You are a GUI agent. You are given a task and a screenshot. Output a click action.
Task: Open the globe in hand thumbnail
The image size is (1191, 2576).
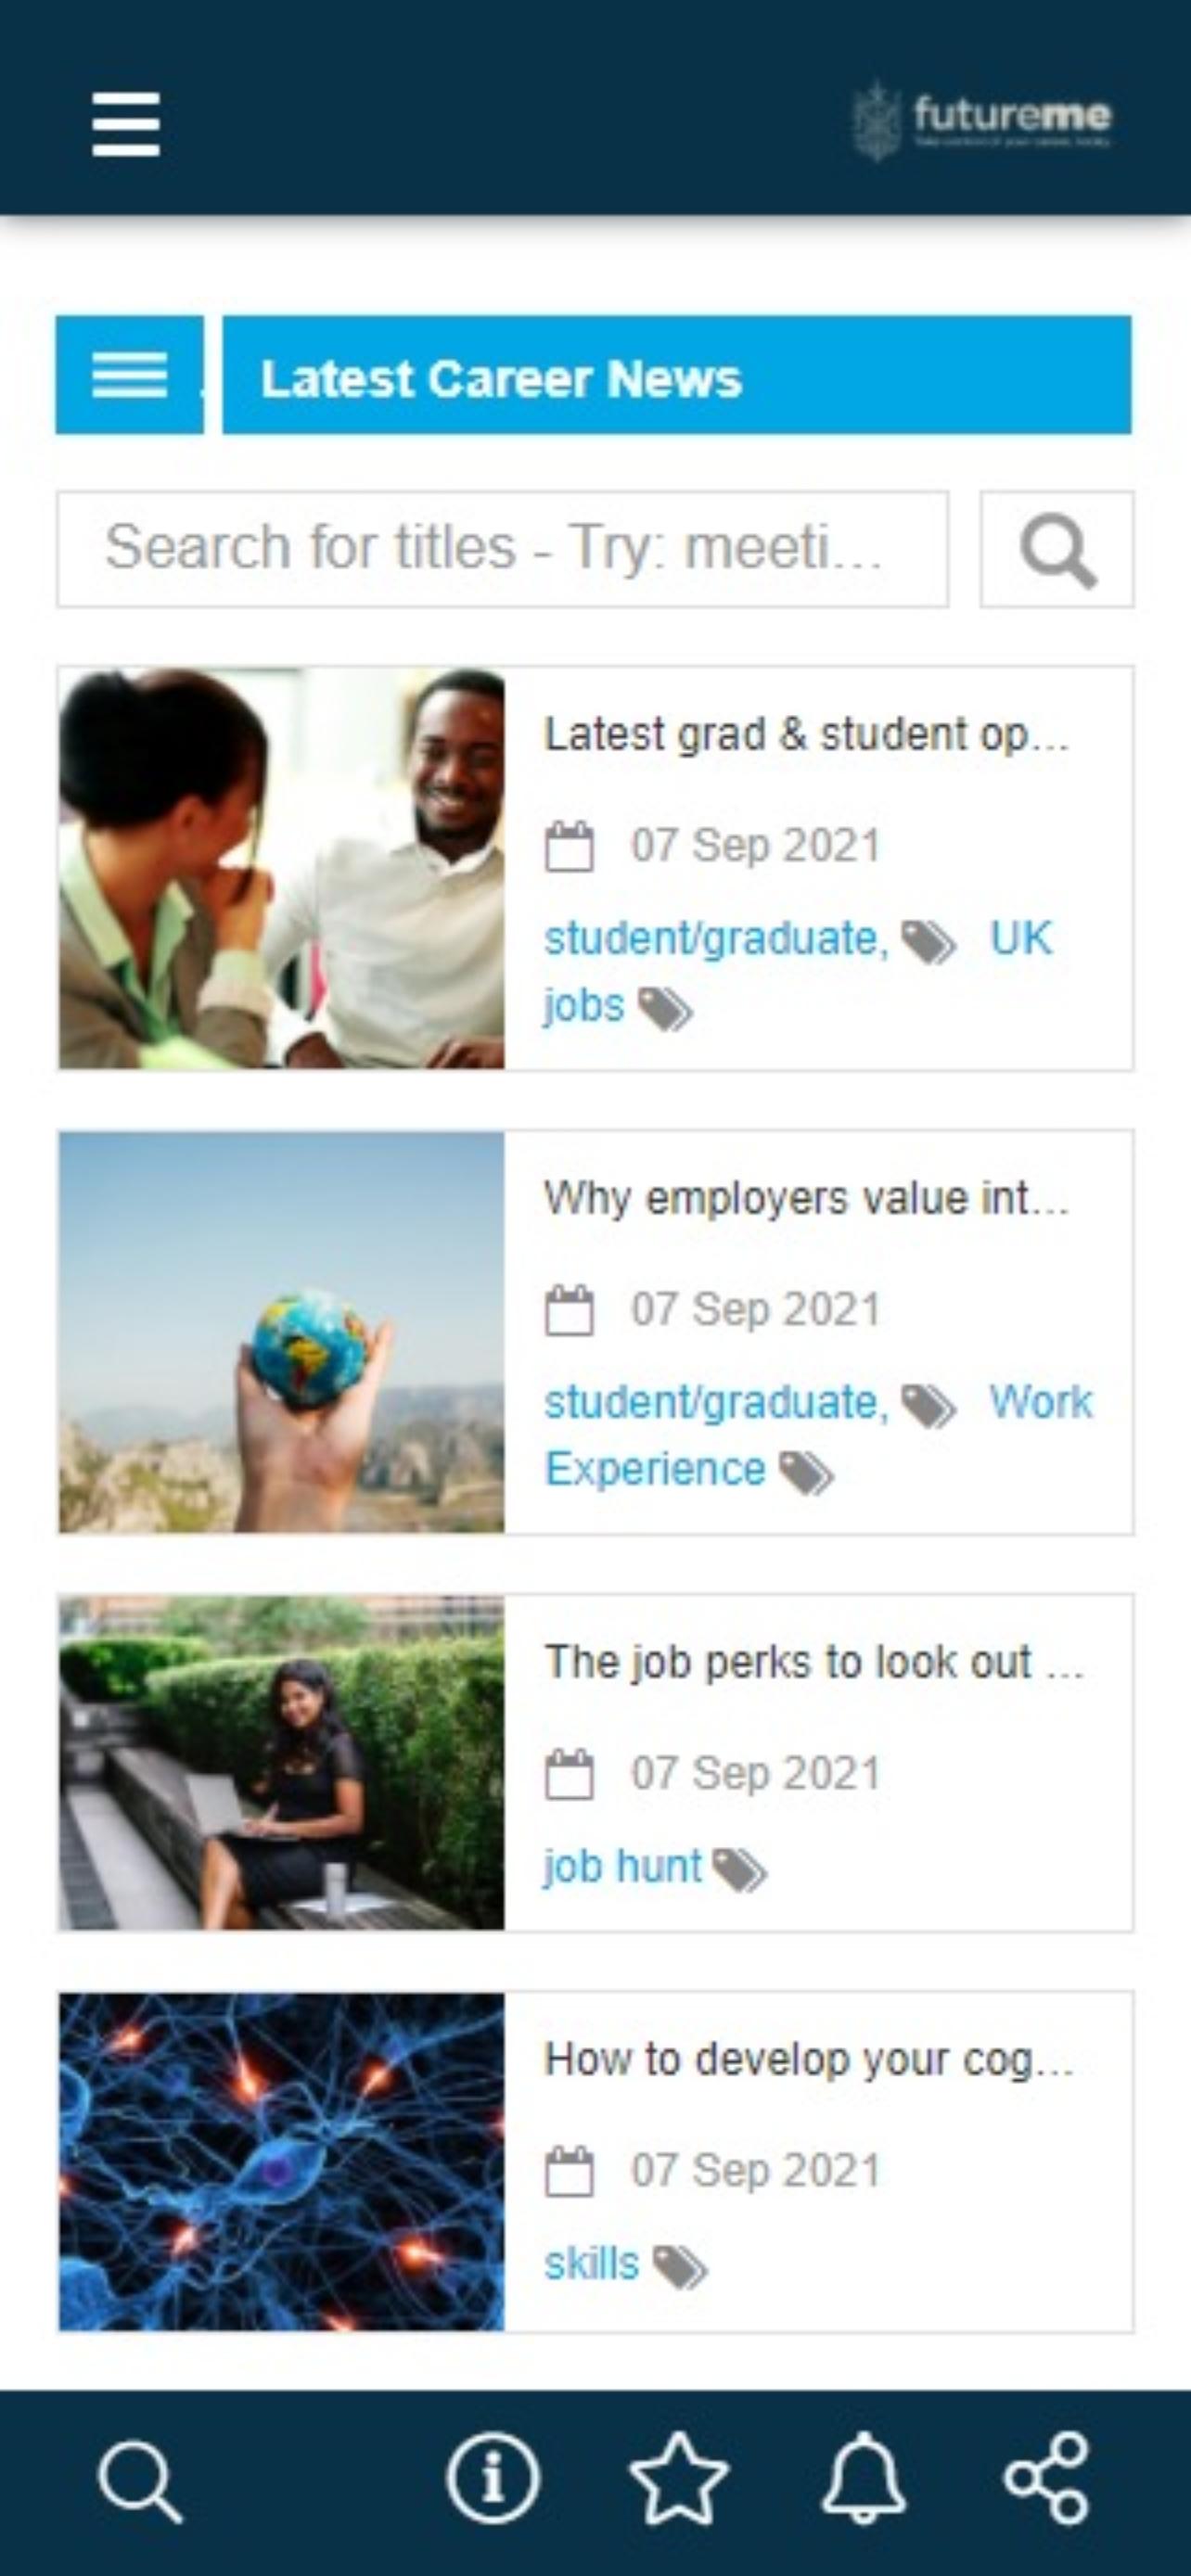[282, 1332]
